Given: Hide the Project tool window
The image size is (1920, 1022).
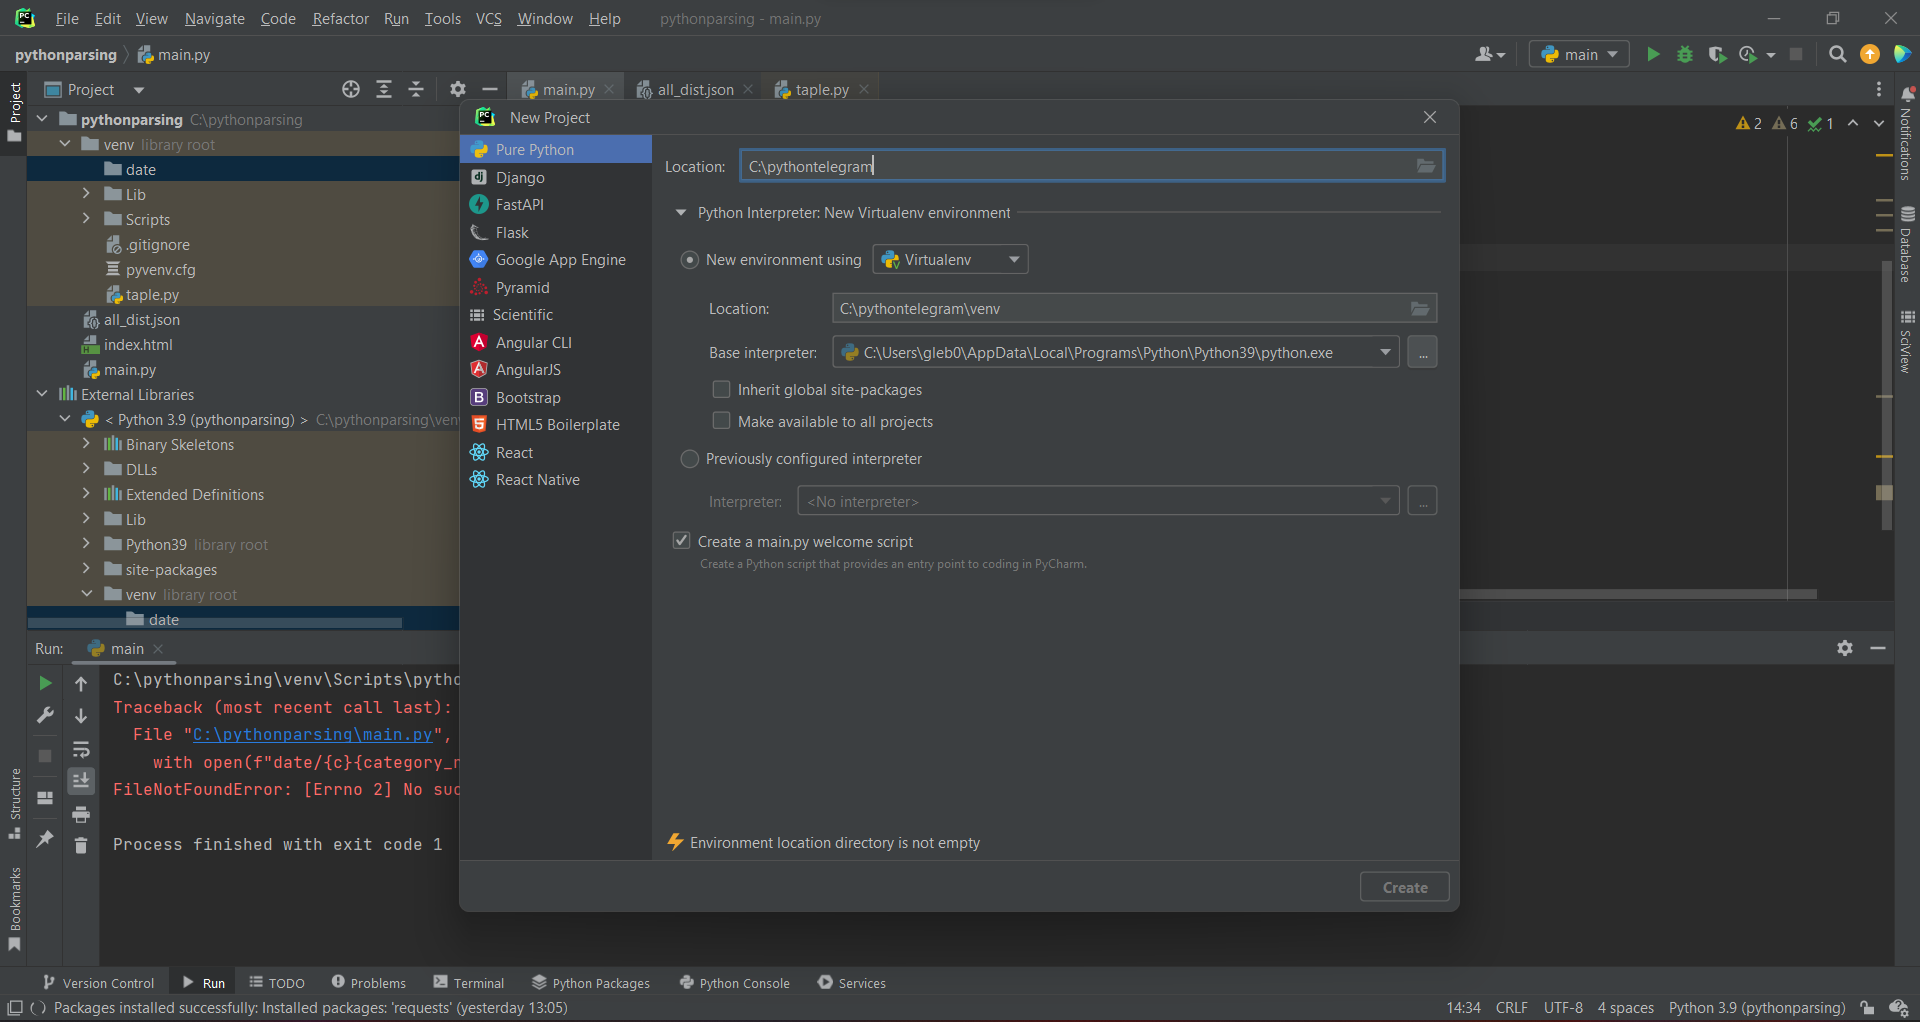Looking at the screenshot, I should point(490,89).
